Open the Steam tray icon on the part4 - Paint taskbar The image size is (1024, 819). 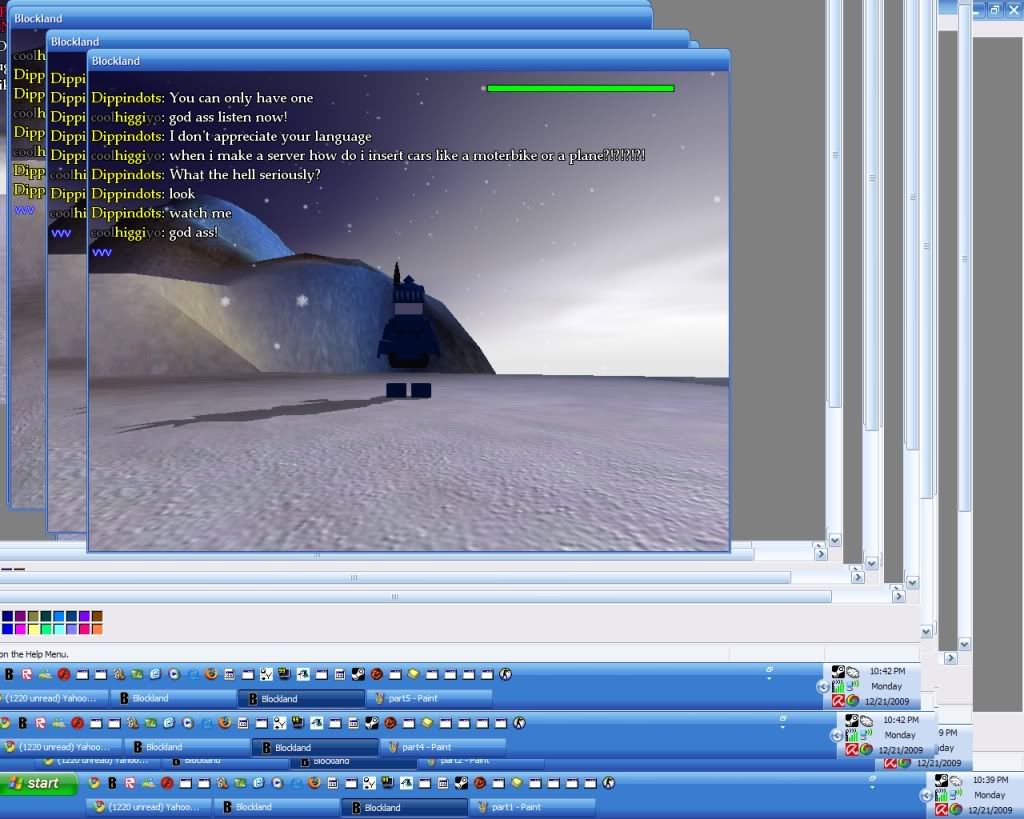click(852, 720)
